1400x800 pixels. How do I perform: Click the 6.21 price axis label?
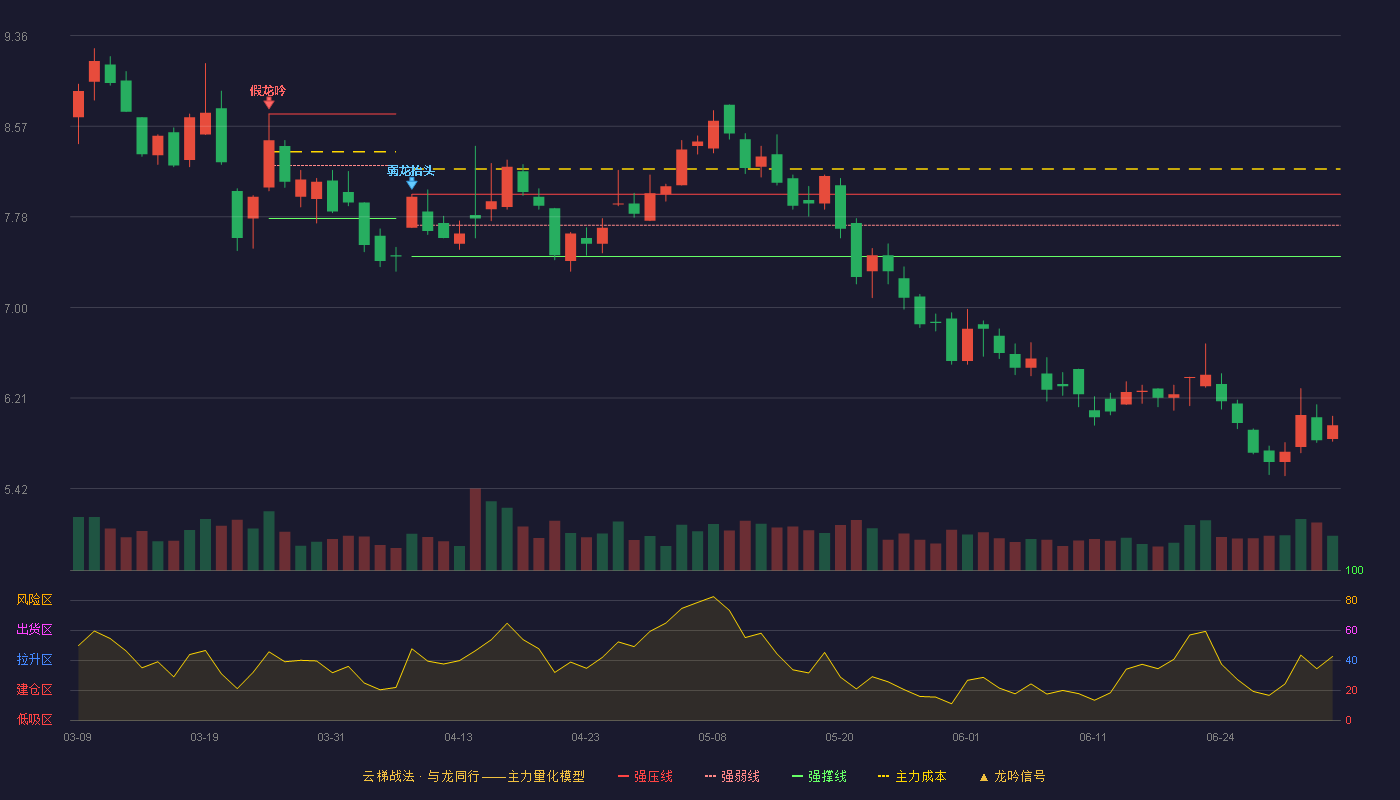click(16, 399)
